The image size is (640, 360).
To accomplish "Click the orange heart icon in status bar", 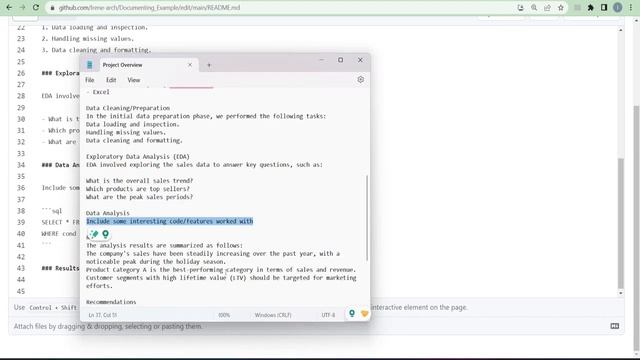I will click(364, 313).
